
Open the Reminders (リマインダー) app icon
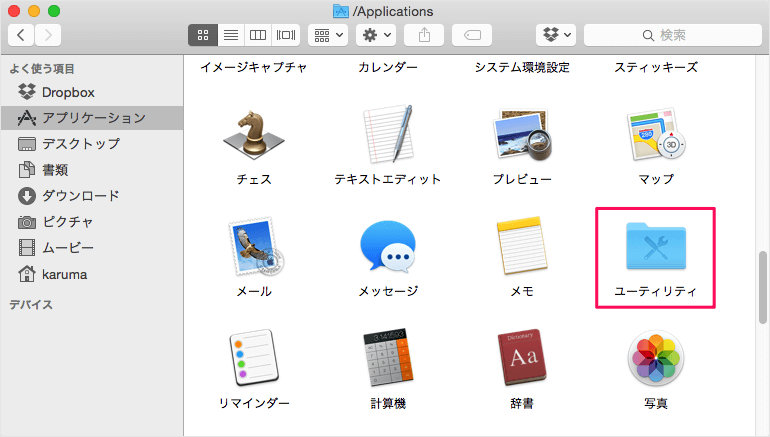coord(254,357)
